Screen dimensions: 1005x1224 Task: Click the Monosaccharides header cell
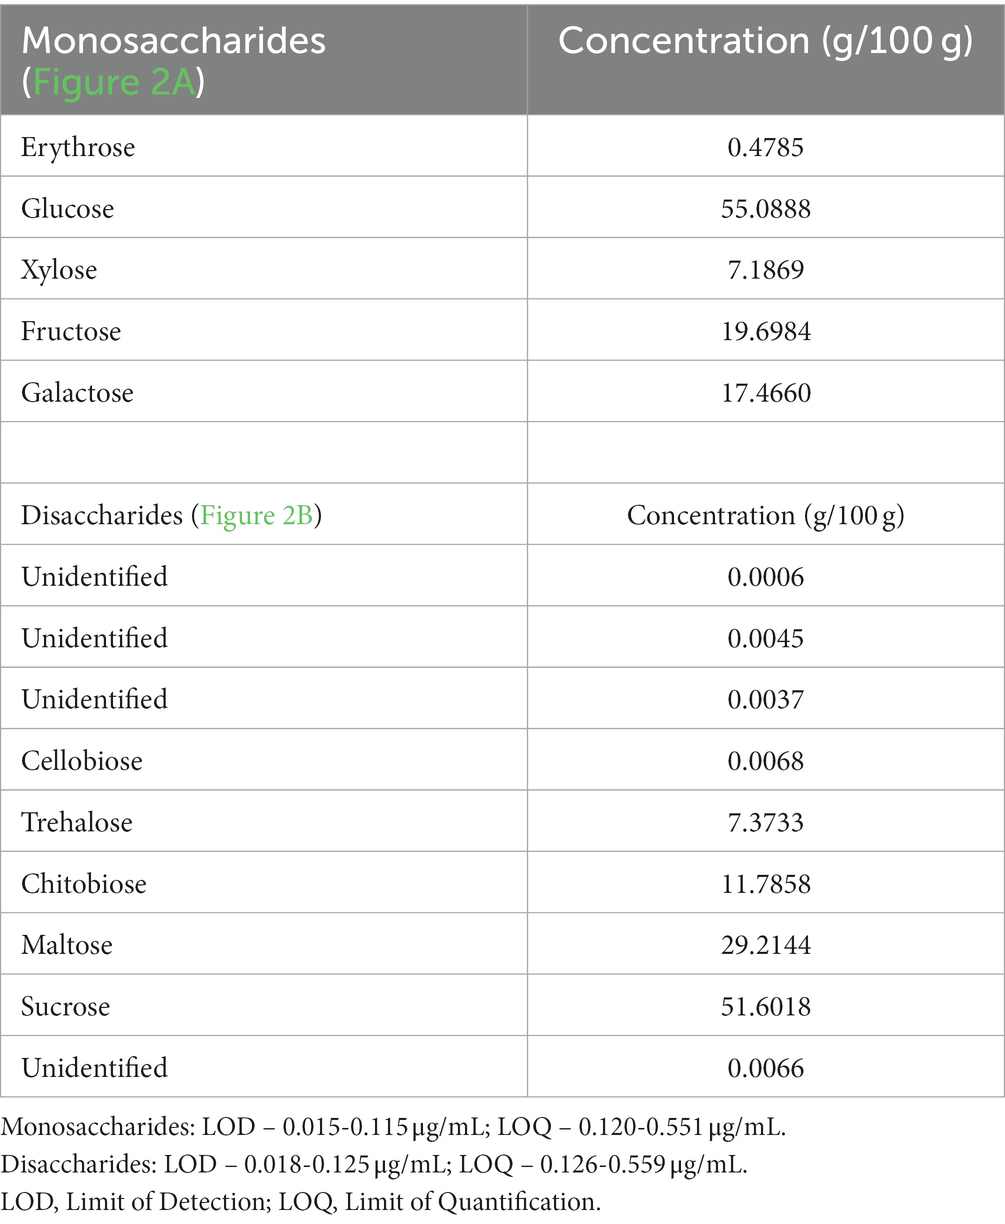(x=264, y=58)
